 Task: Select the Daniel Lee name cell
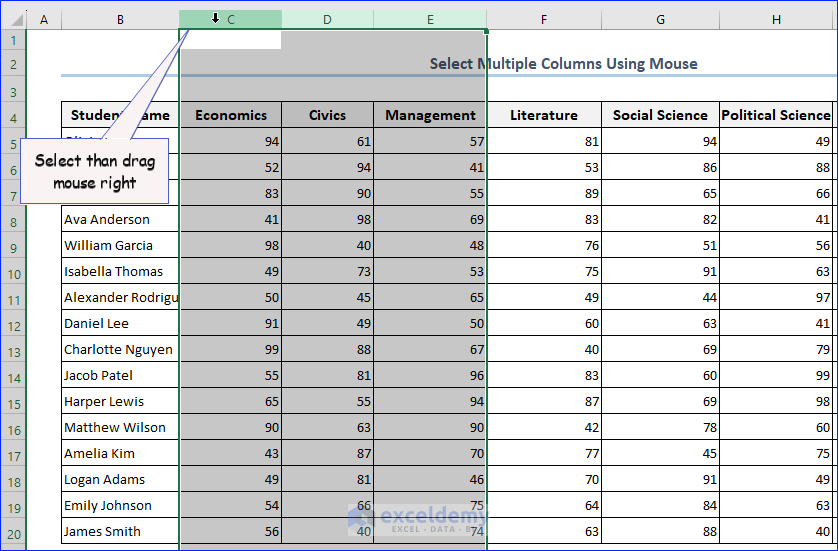point(120,323)
